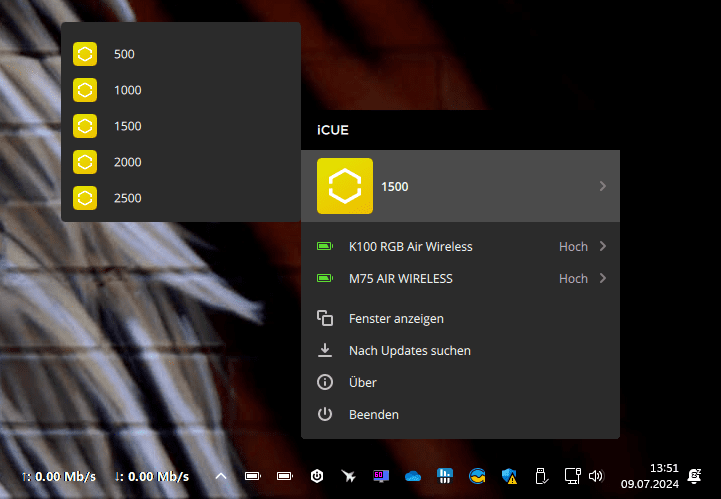Open the M75 AIR WIRELESS entry
The image size is (721, 499).
coord(460,278)
